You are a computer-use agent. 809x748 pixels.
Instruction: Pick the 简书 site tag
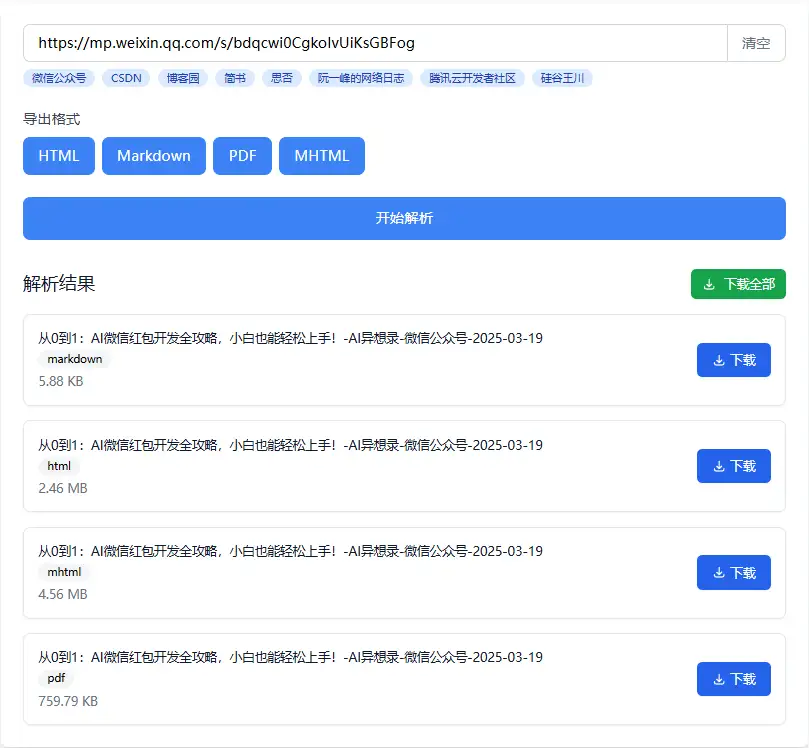[235, 78]
